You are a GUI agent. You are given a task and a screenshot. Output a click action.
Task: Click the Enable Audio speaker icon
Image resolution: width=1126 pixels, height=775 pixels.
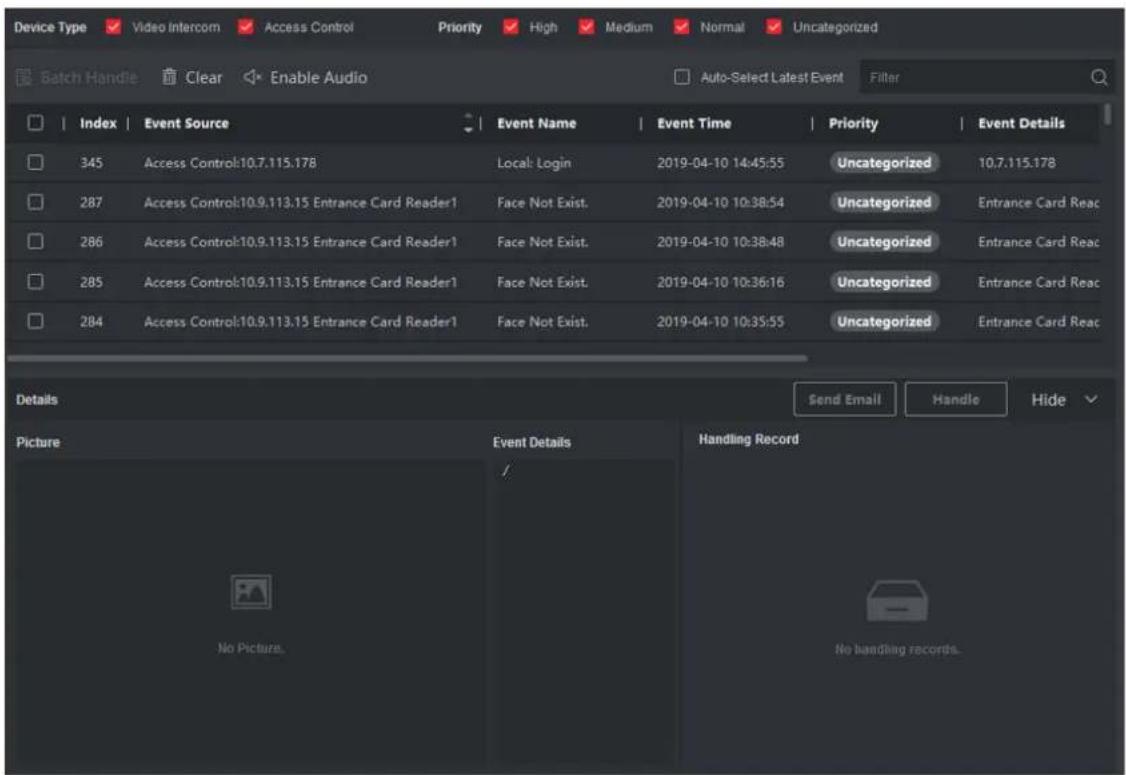pos(252,77)
